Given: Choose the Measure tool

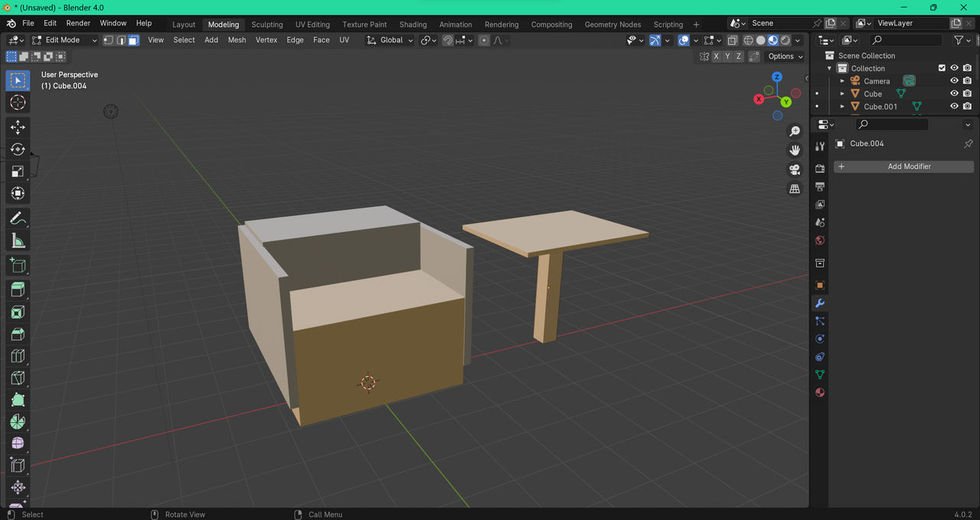Looking at the screenshot, I should 18,241.
